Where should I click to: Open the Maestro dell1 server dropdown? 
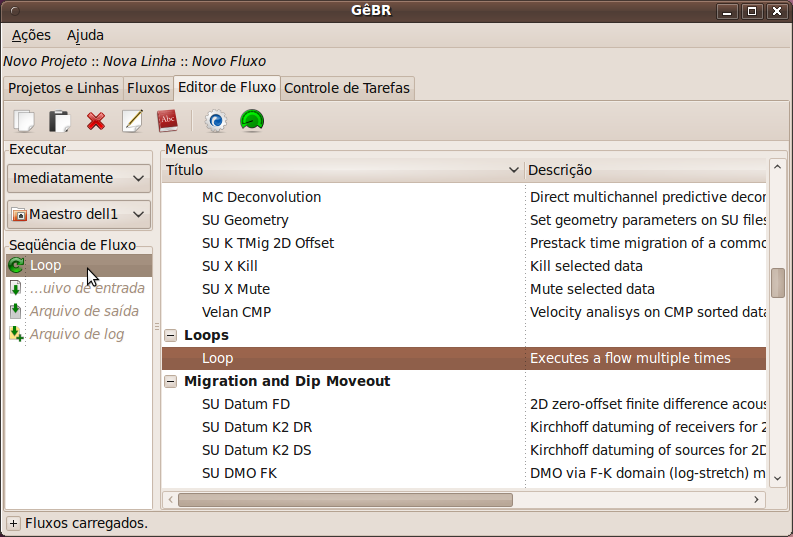tap(79, 214)
